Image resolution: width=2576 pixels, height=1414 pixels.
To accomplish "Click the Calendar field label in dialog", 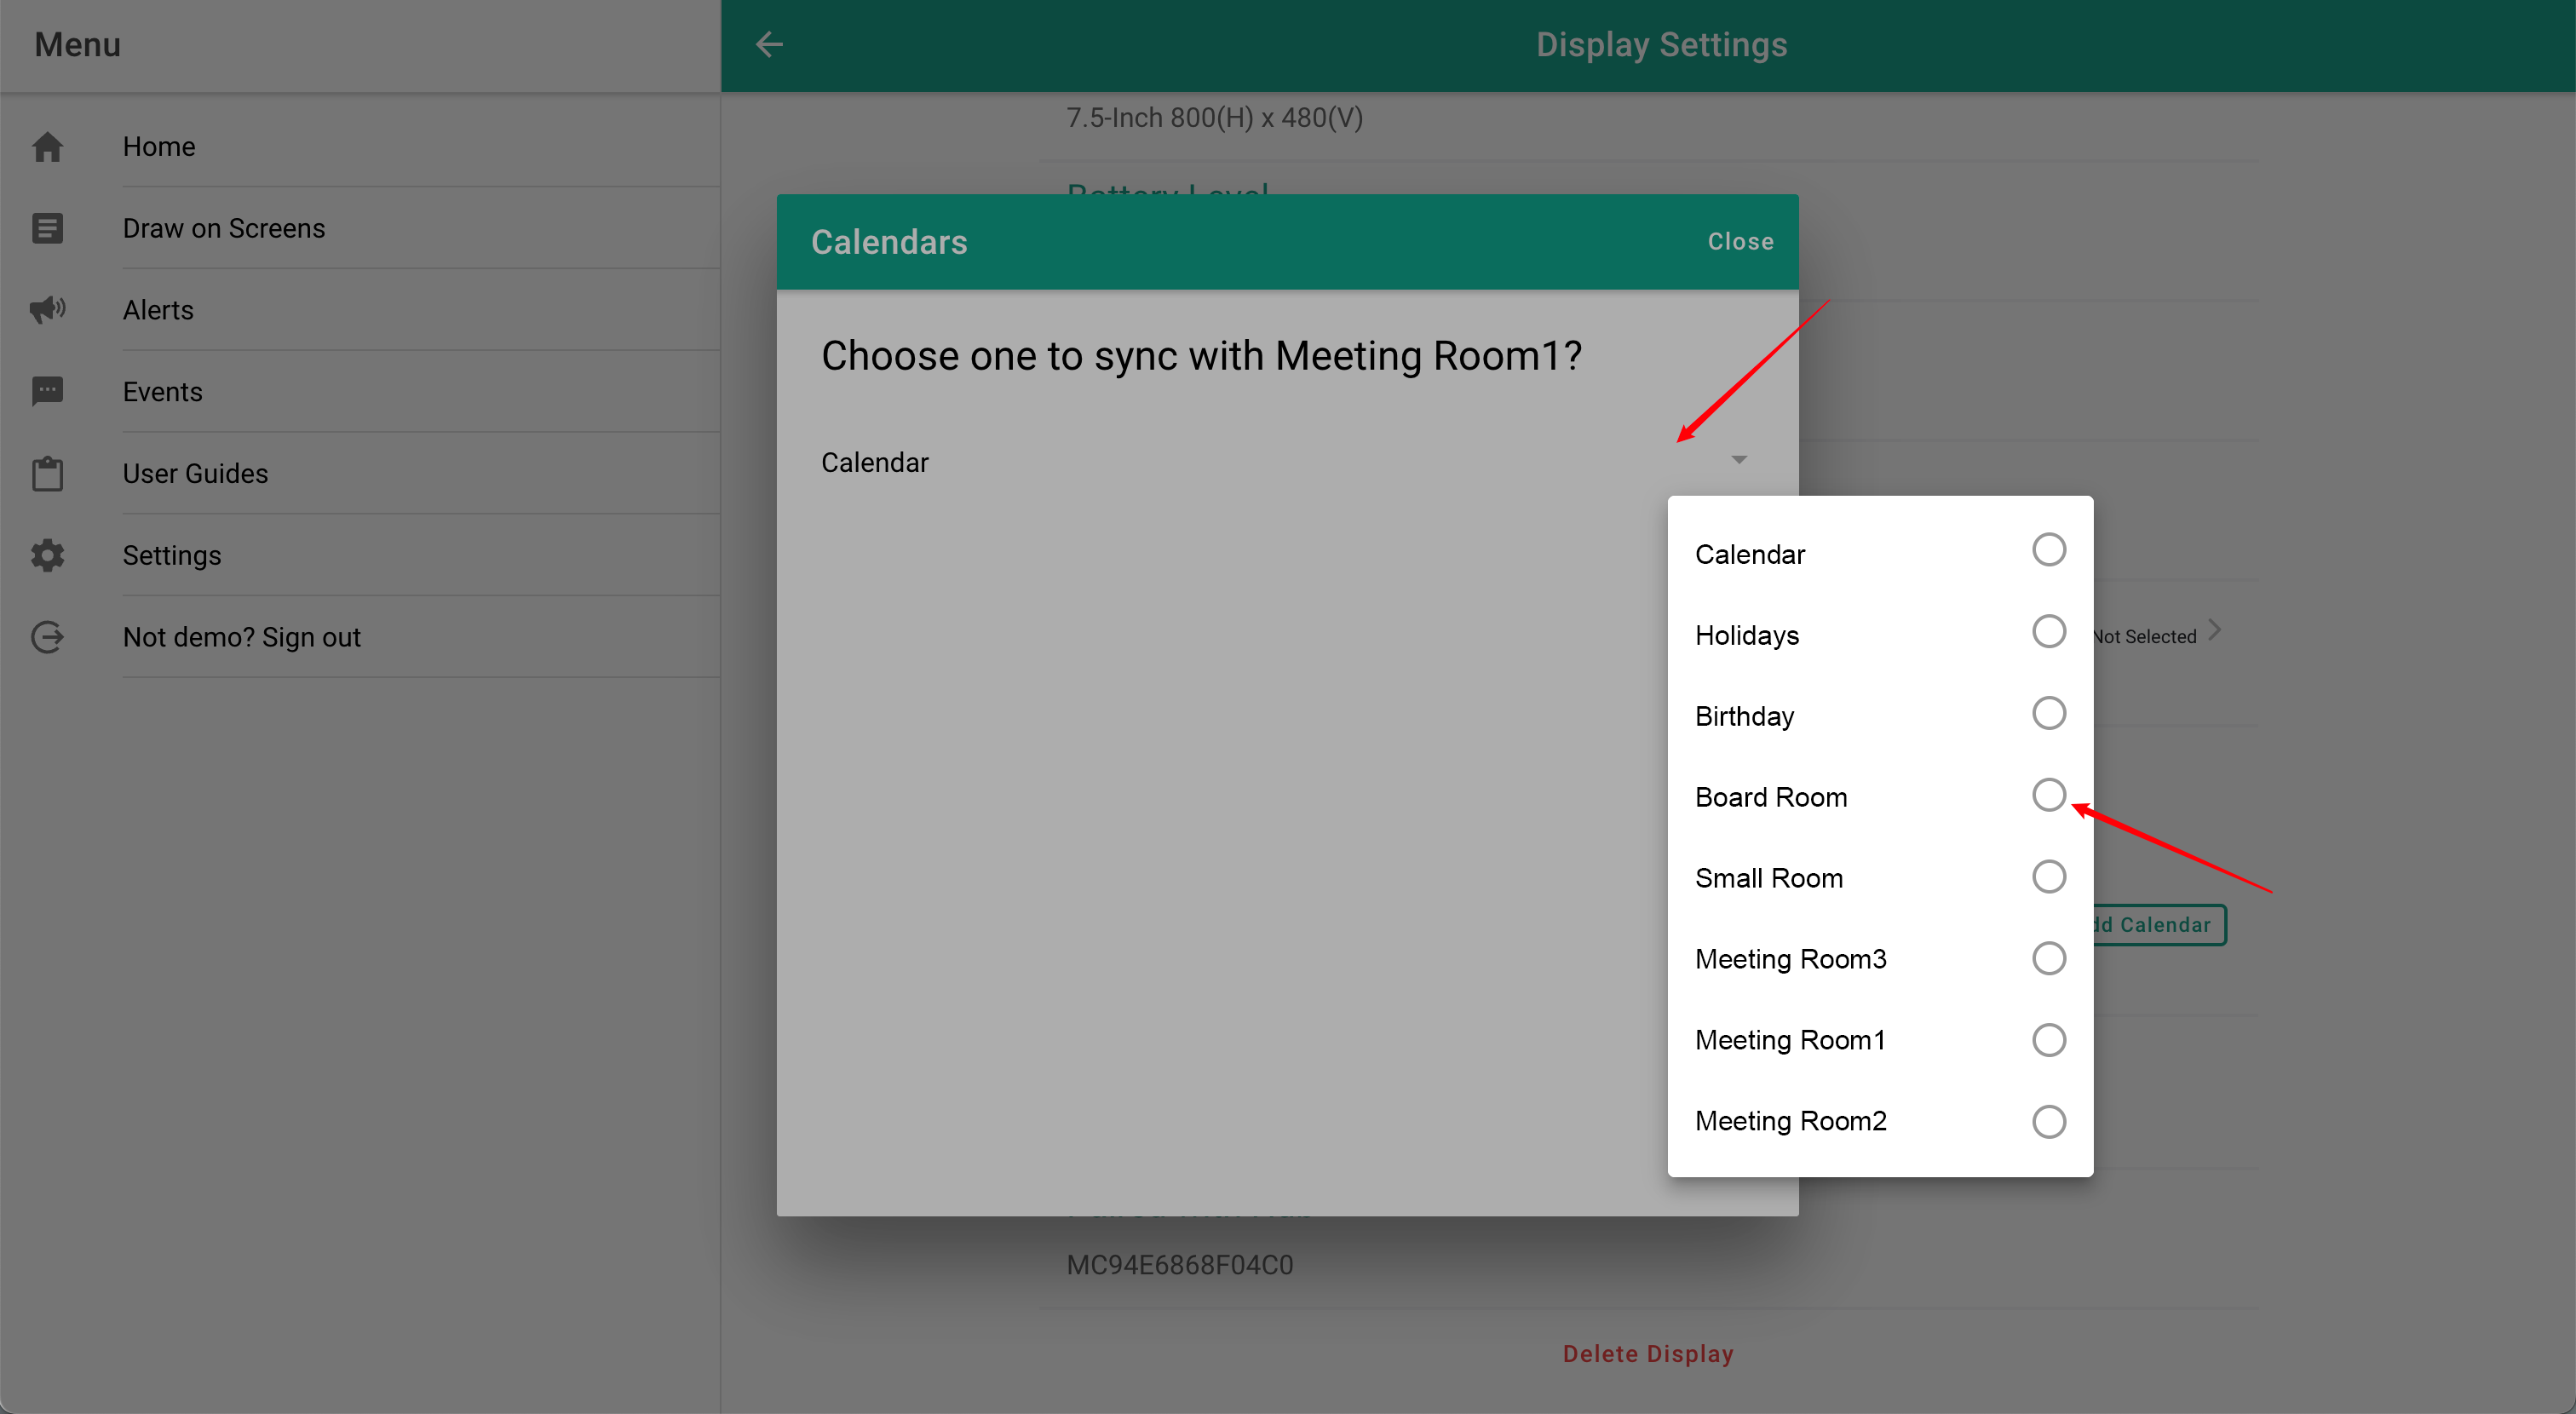I will coord(875,462).
